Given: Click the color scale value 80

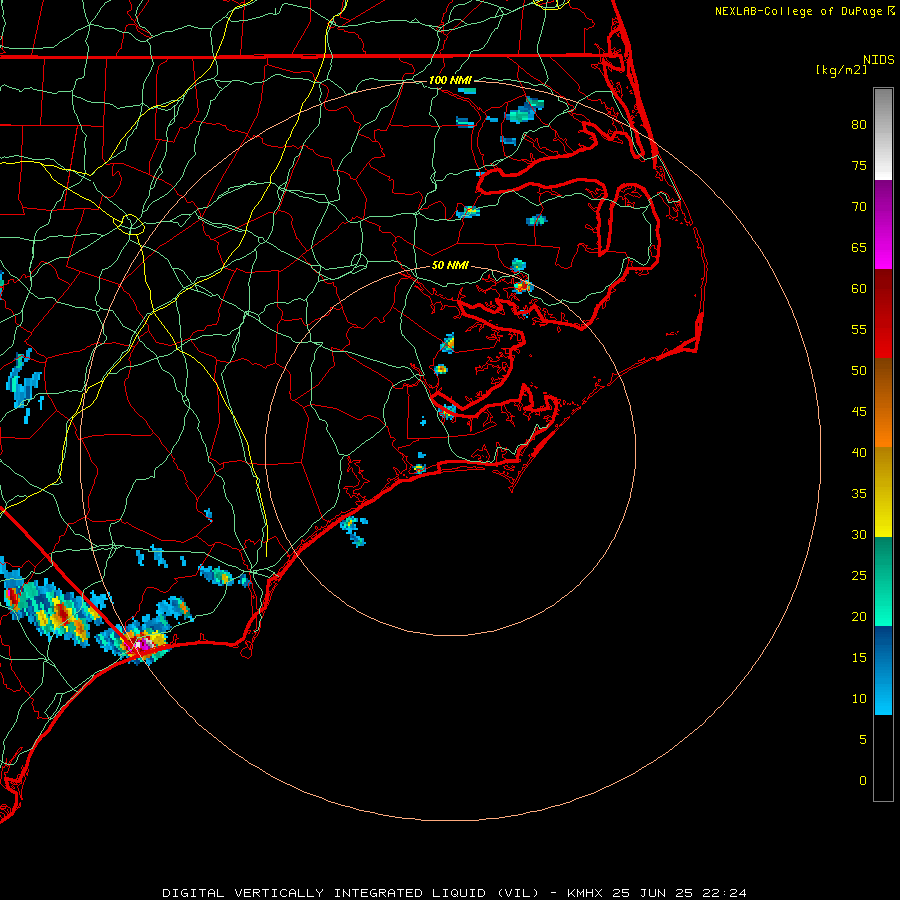Looking at the screenshot, I should tap(859, 125).
